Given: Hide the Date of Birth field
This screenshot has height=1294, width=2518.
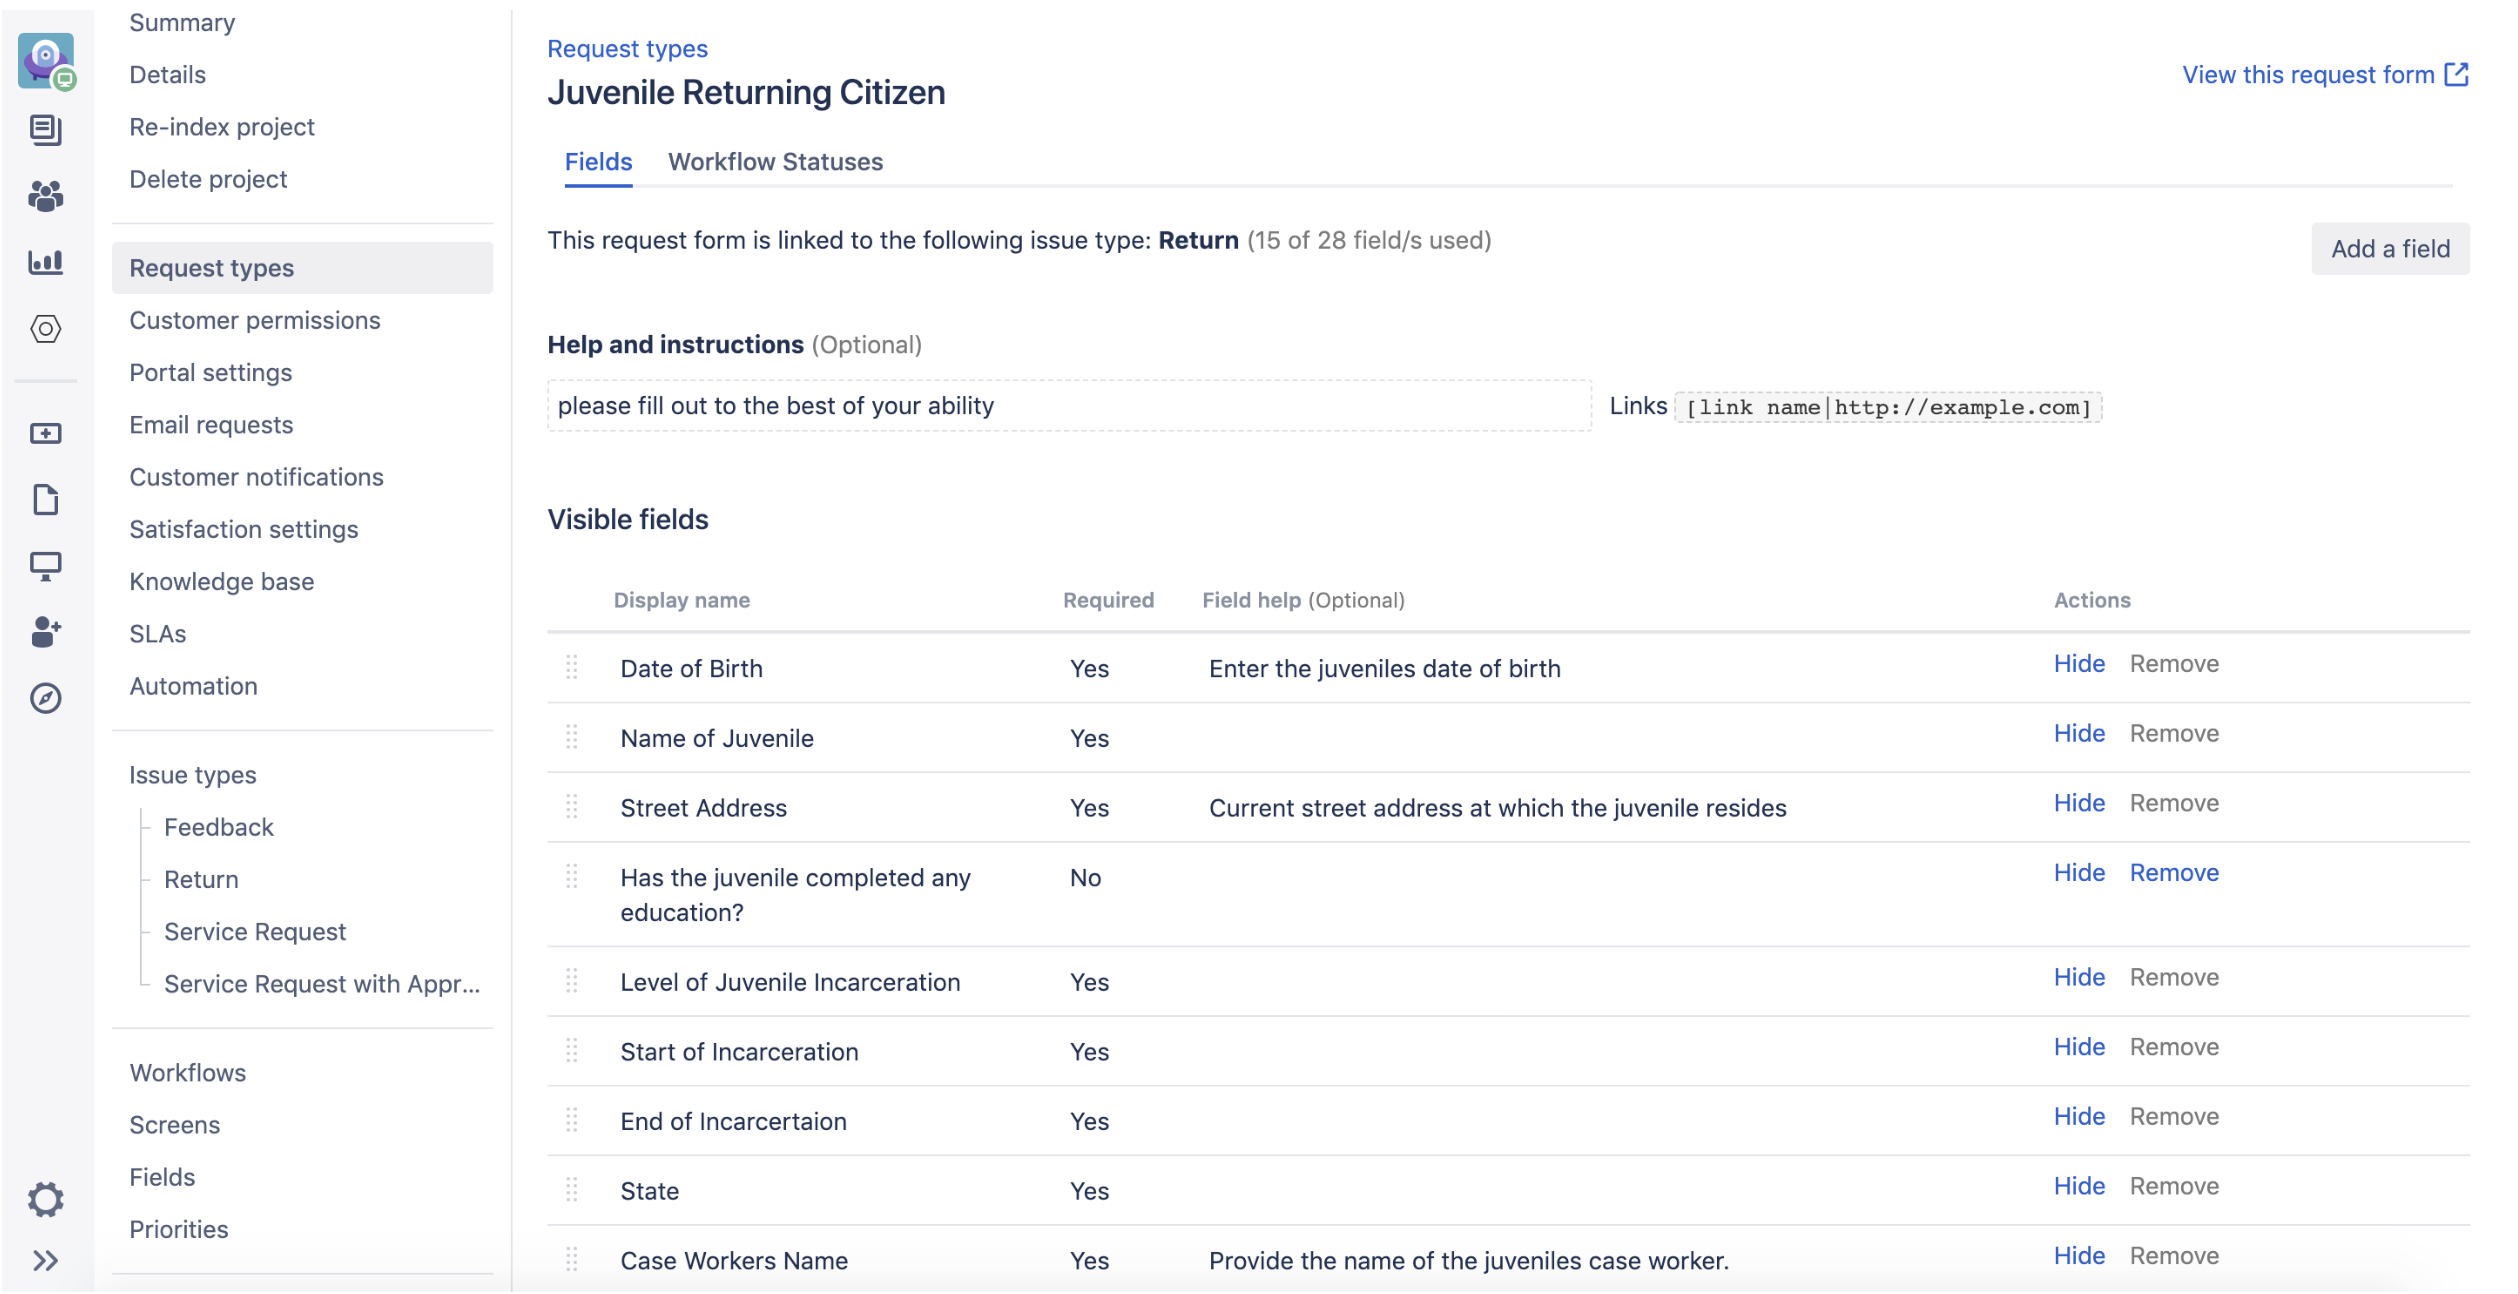Looking at the screenshot, I should [x=2079, y=664].
